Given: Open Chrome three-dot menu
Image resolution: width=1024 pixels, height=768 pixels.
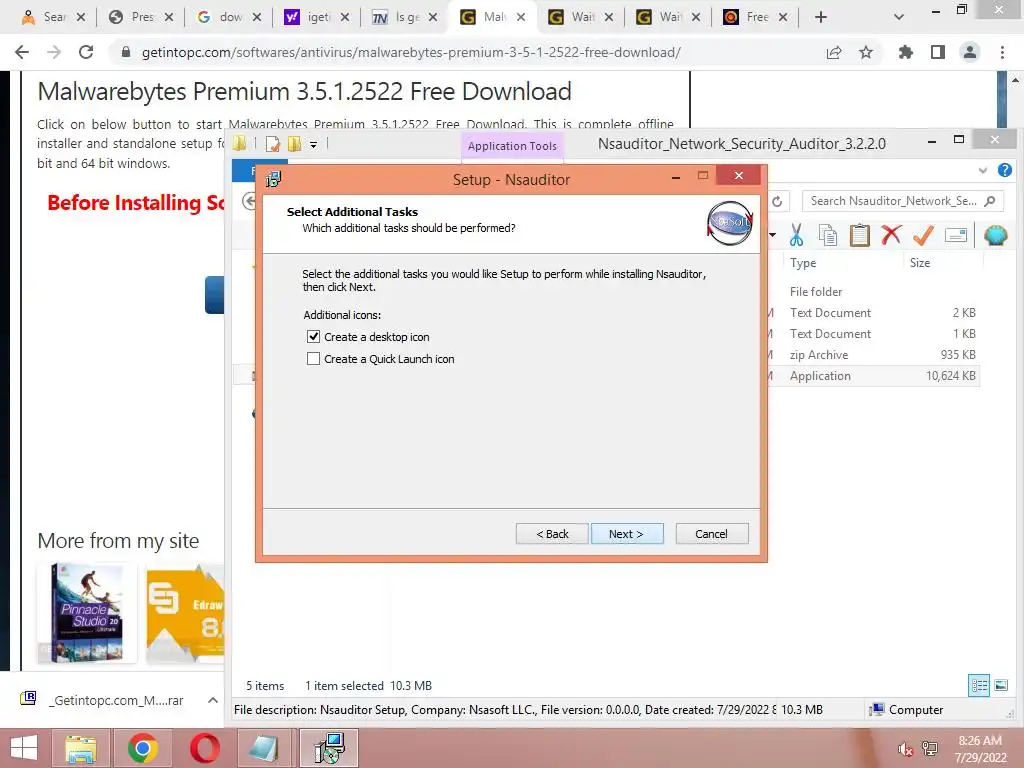Looking at the screenshot, I should [1002, 52].
